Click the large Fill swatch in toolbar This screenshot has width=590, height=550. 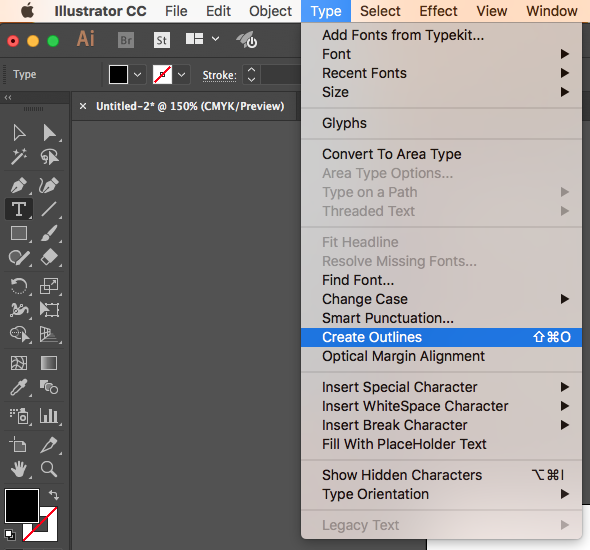click(22, 506)
